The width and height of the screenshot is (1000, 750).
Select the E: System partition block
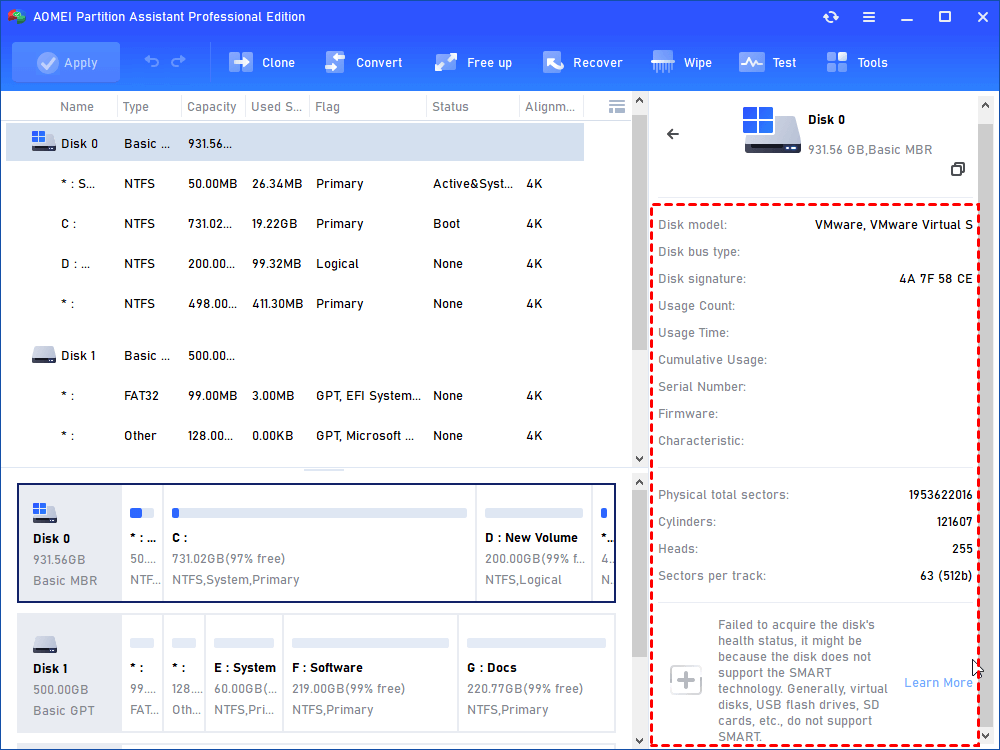tap(244, 673)
